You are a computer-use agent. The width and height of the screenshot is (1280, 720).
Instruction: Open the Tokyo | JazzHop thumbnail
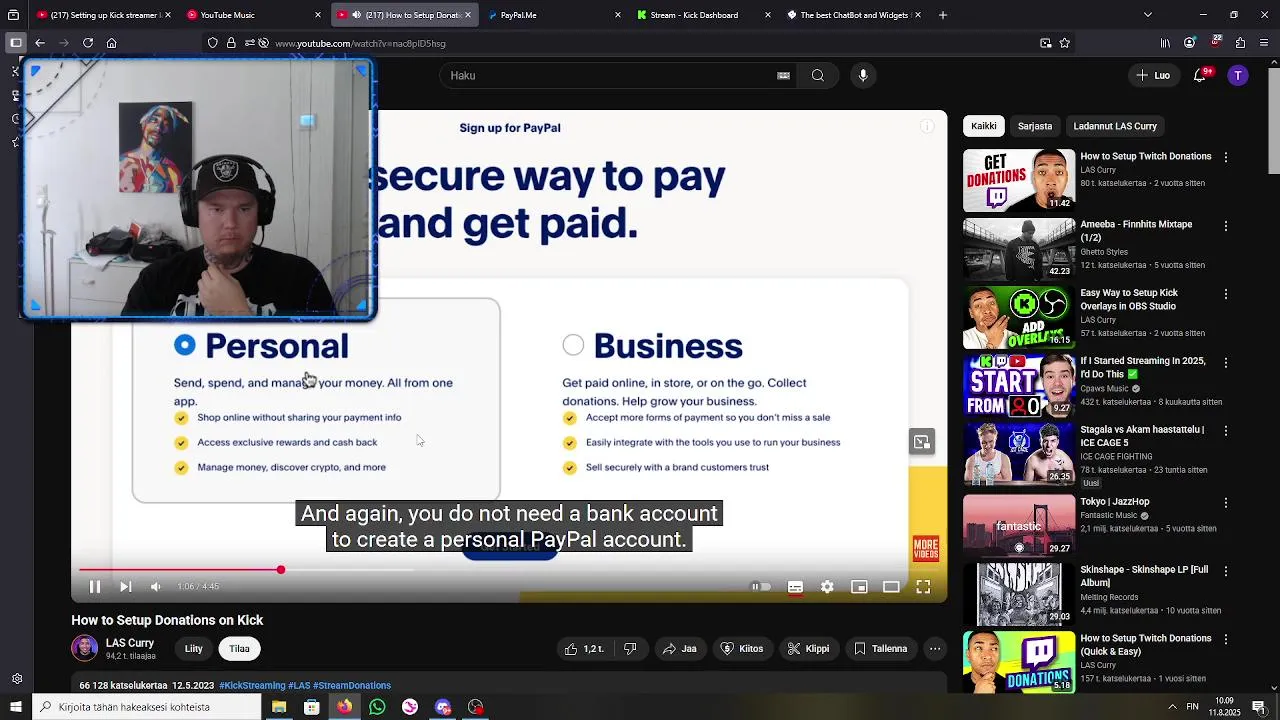1019,525
